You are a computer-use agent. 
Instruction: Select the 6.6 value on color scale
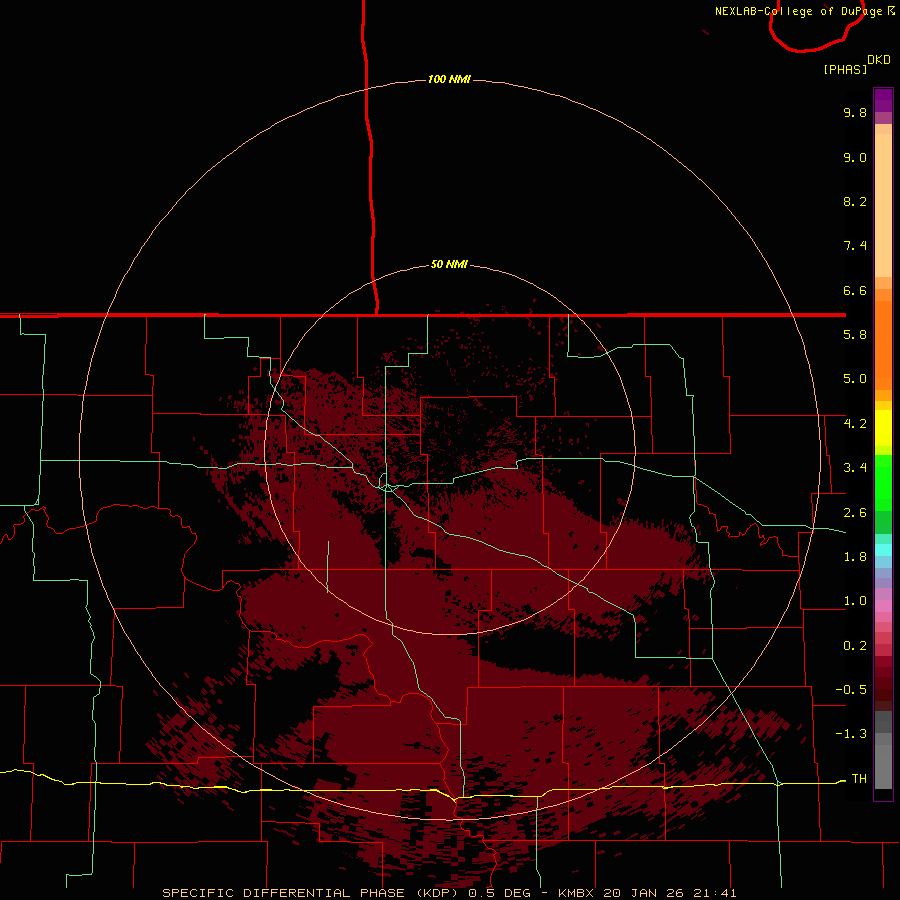click(855, 290)
